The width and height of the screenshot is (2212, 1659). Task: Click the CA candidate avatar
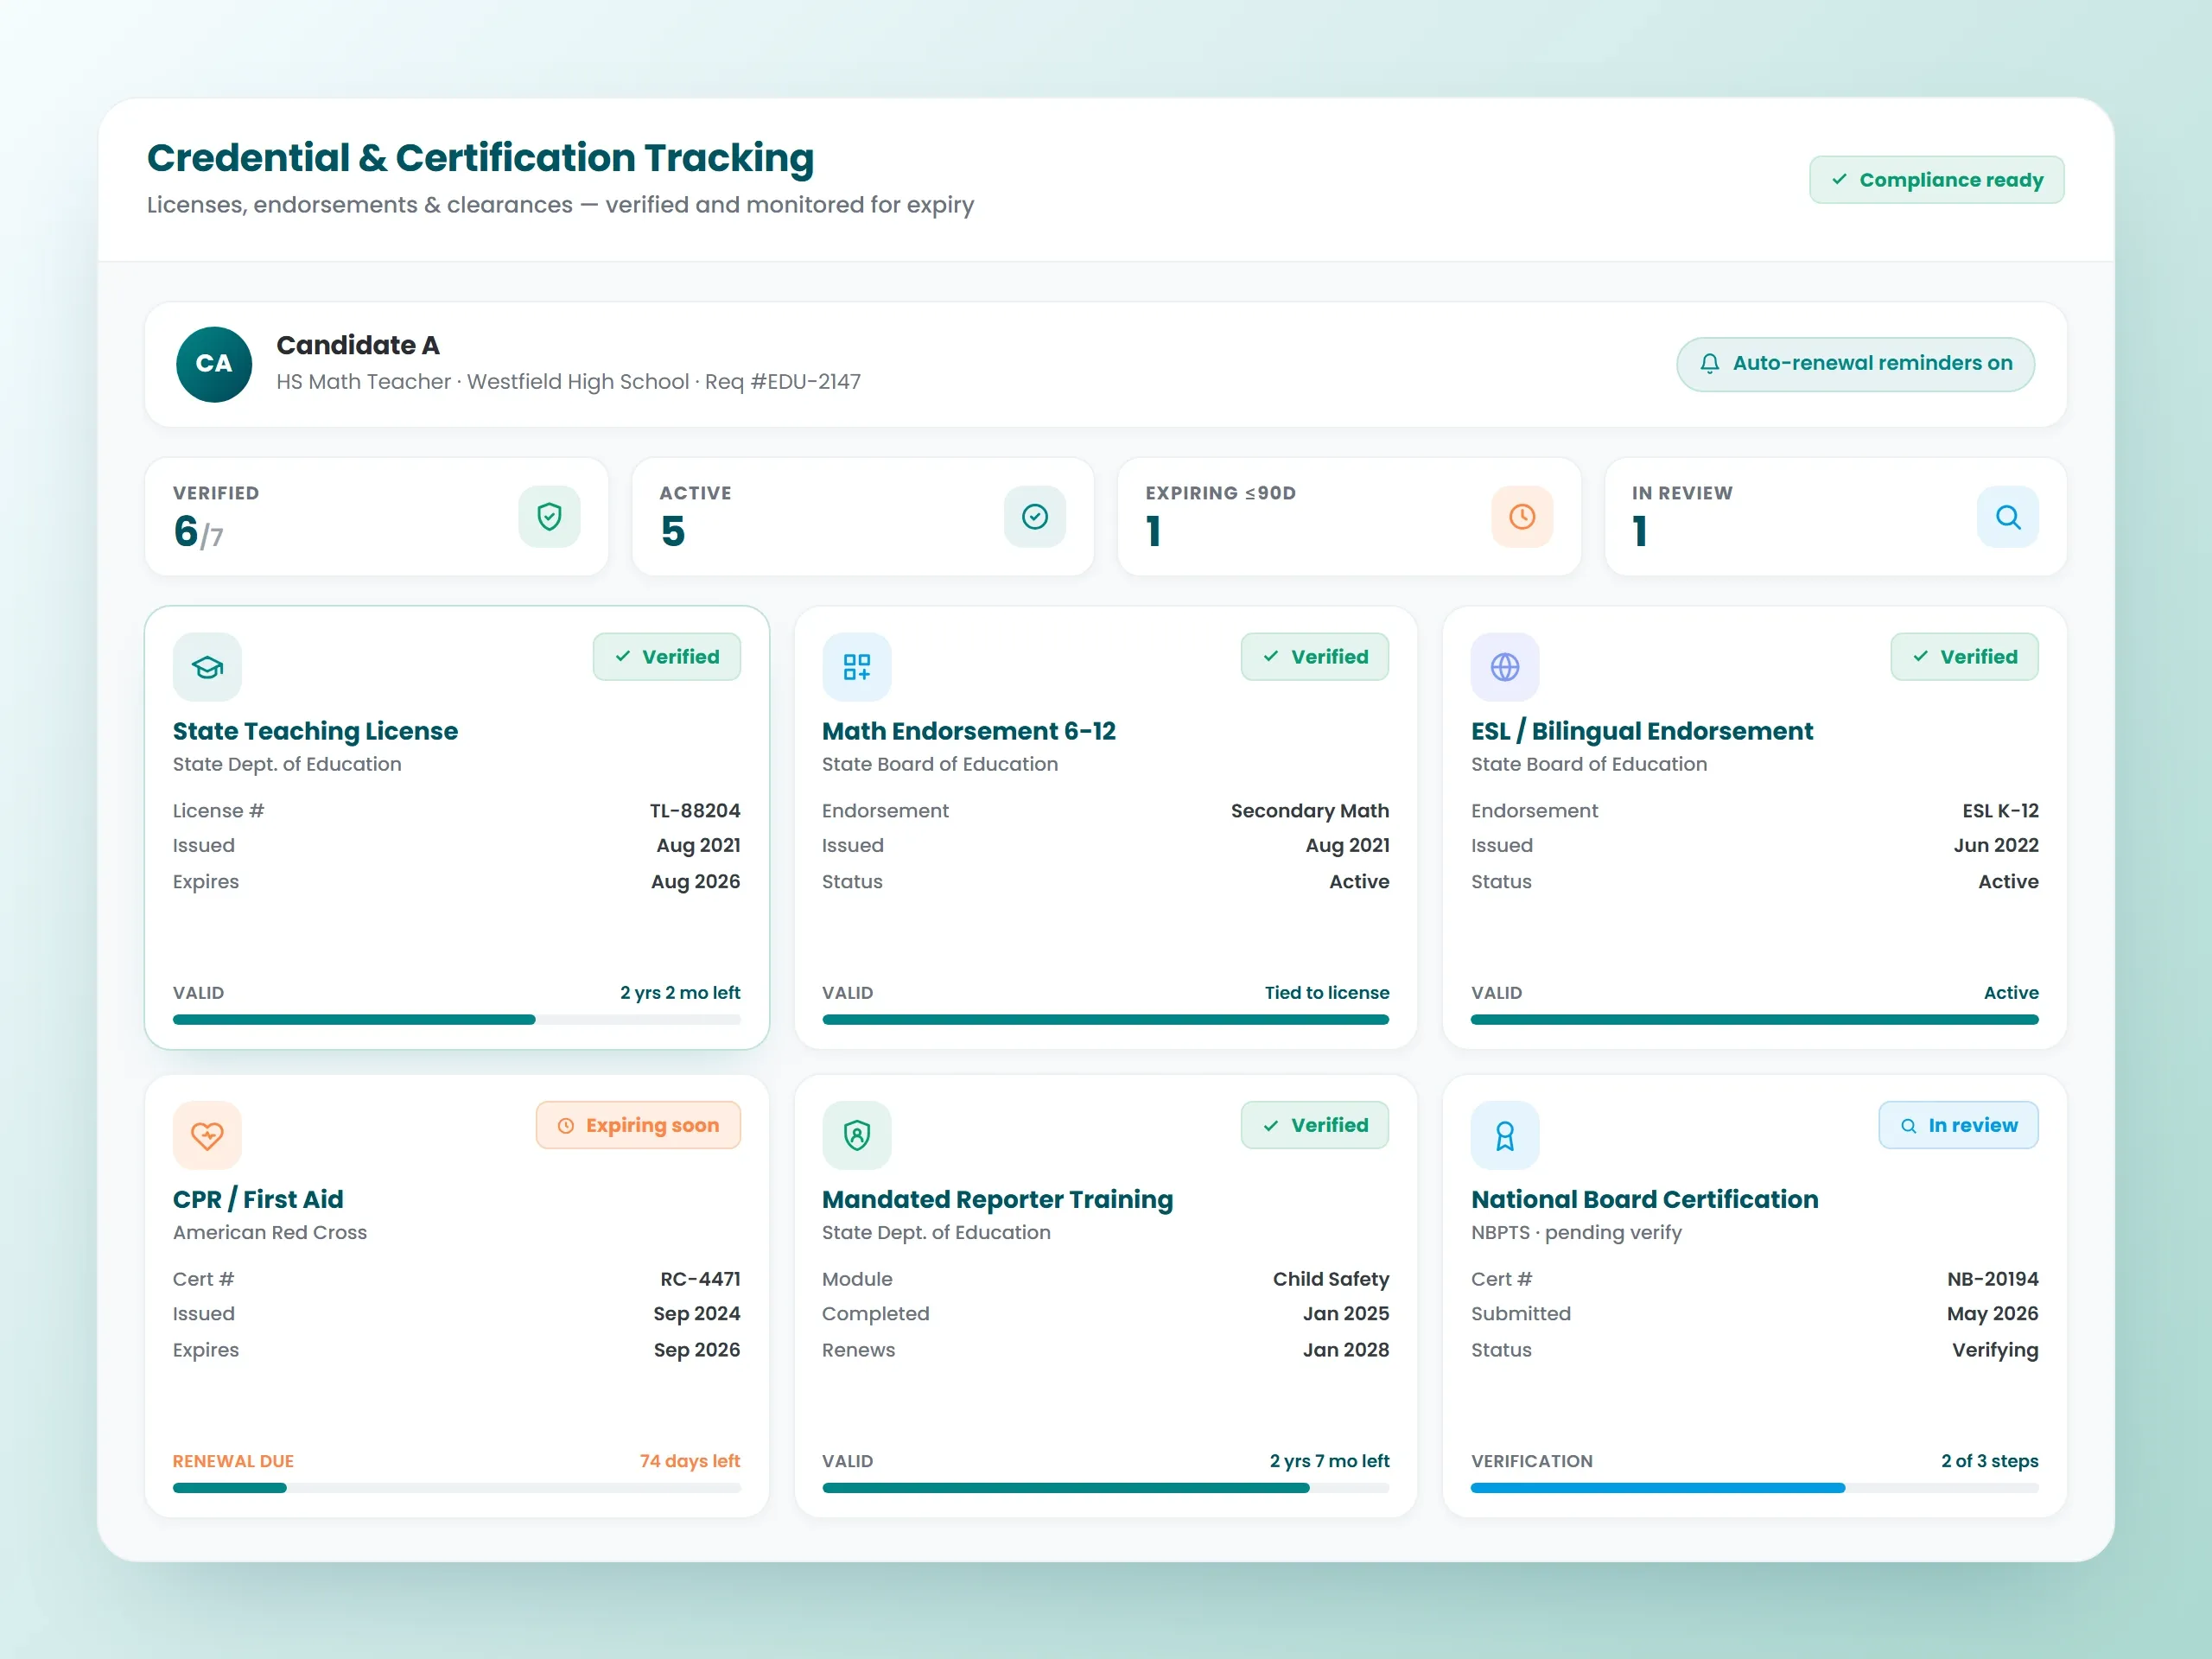tap(214, 364)
